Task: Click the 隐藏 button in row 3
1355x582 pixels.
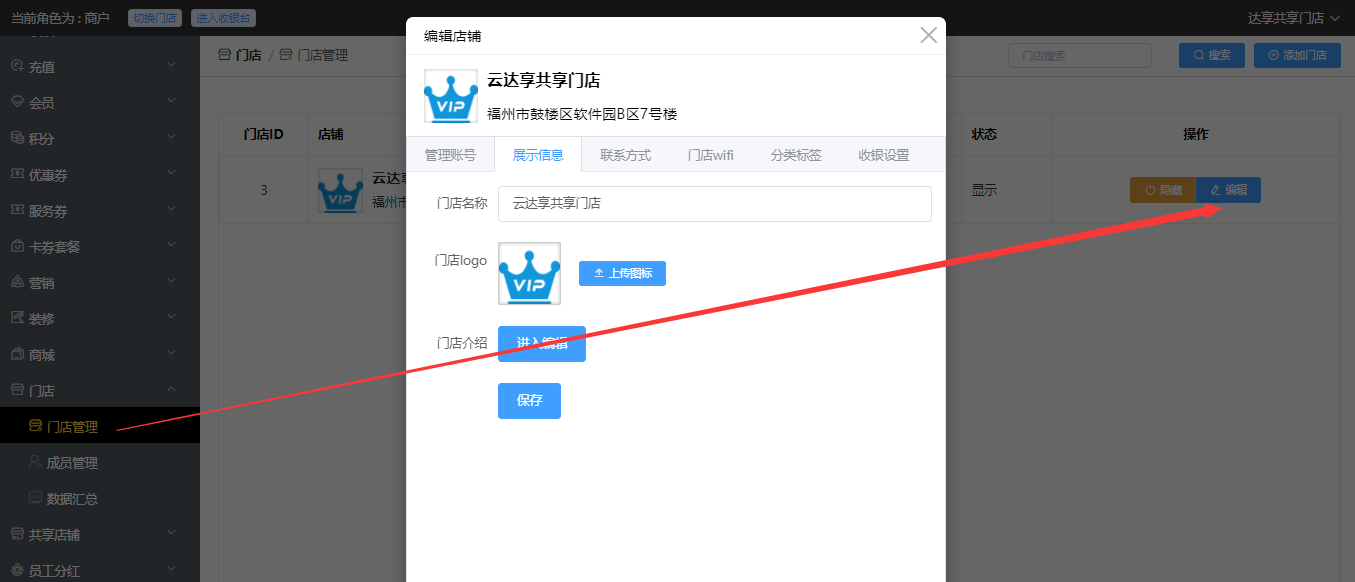Action: point(1163,190)
